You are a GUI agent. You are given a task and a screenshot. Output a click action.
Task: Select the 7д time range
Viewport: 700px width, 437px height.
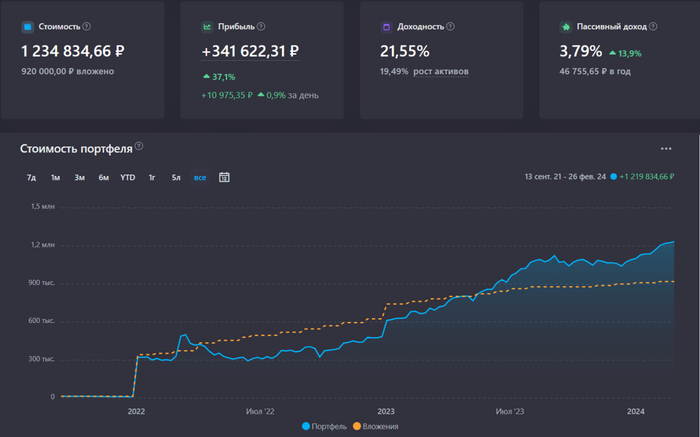pos(31,177)
